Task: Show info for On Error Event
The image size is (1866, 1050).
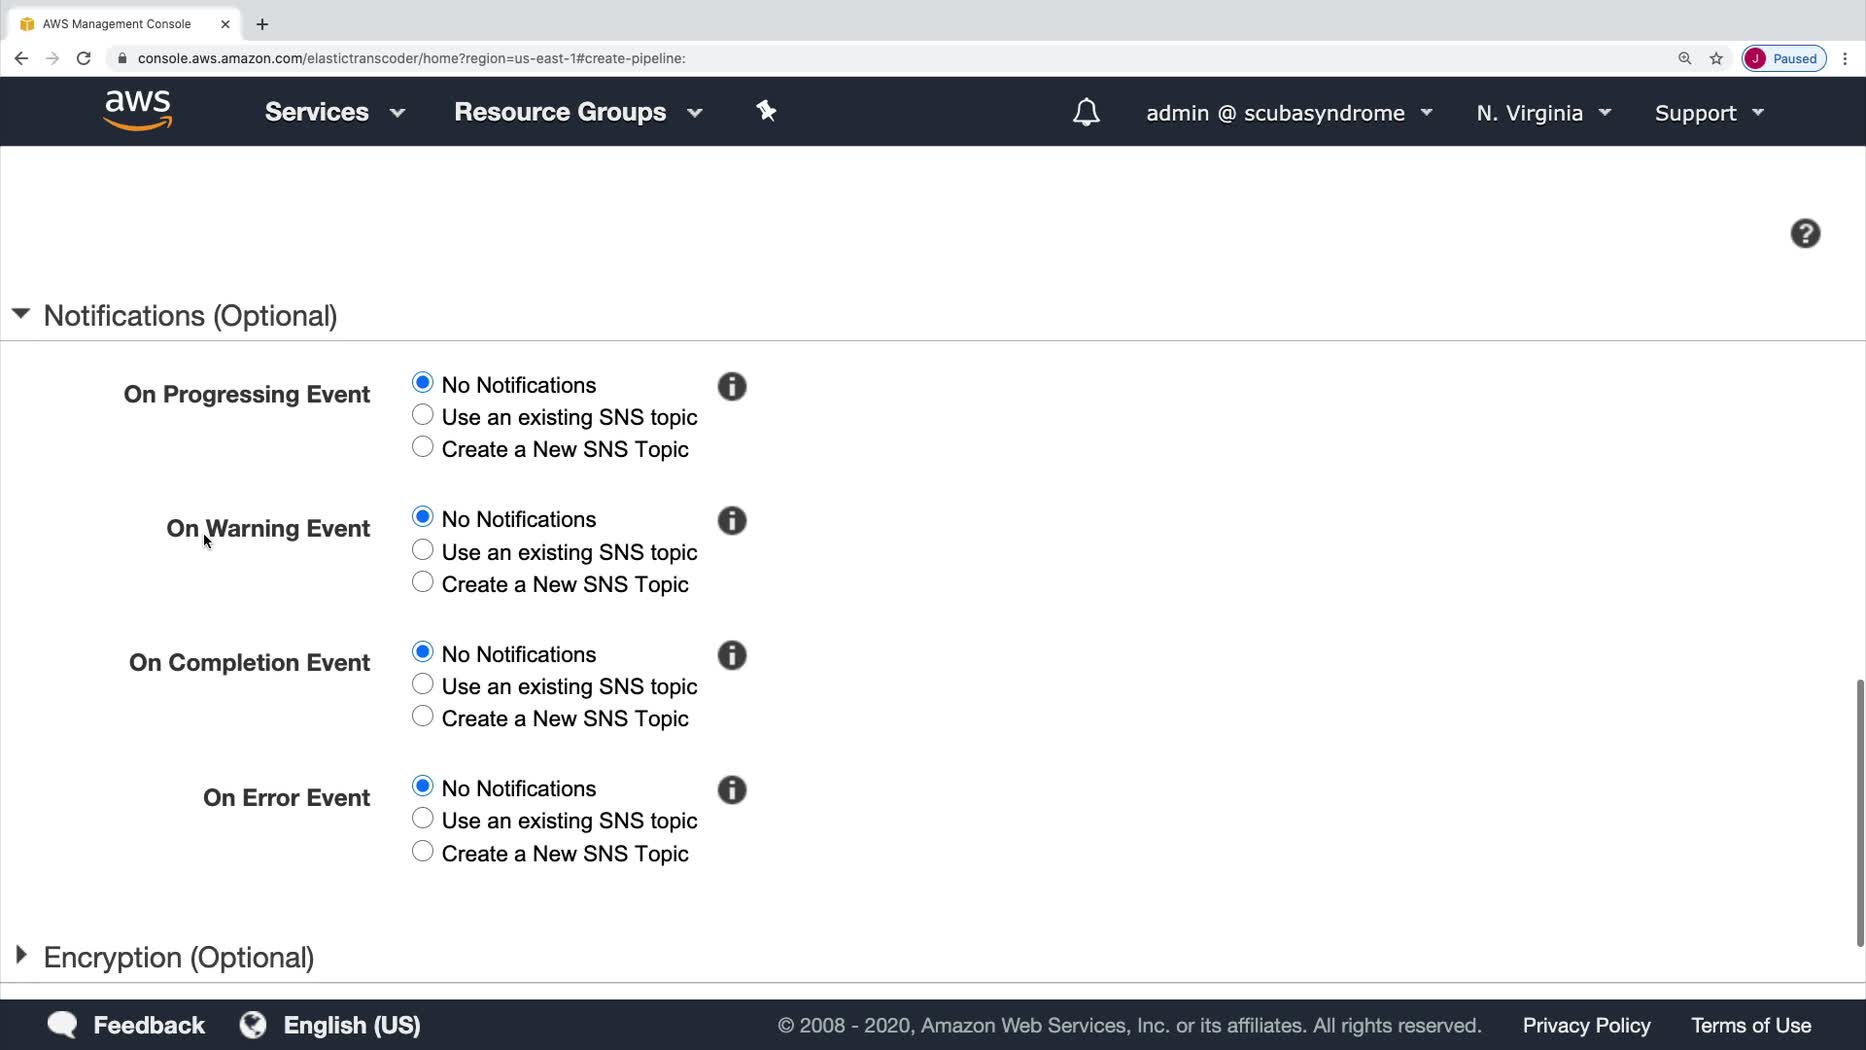Action: (x=732, y=790)
